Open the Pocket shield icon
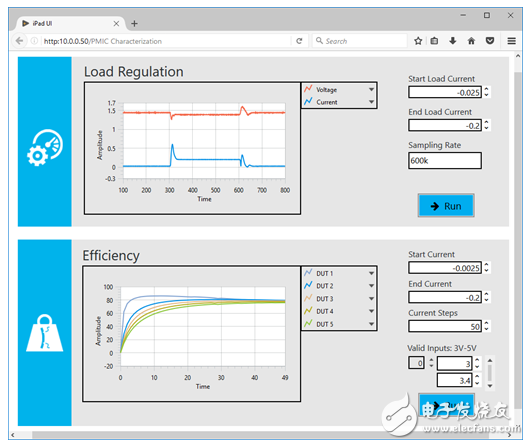Viewport: 529px width, 445px height. tap(490, 41)
